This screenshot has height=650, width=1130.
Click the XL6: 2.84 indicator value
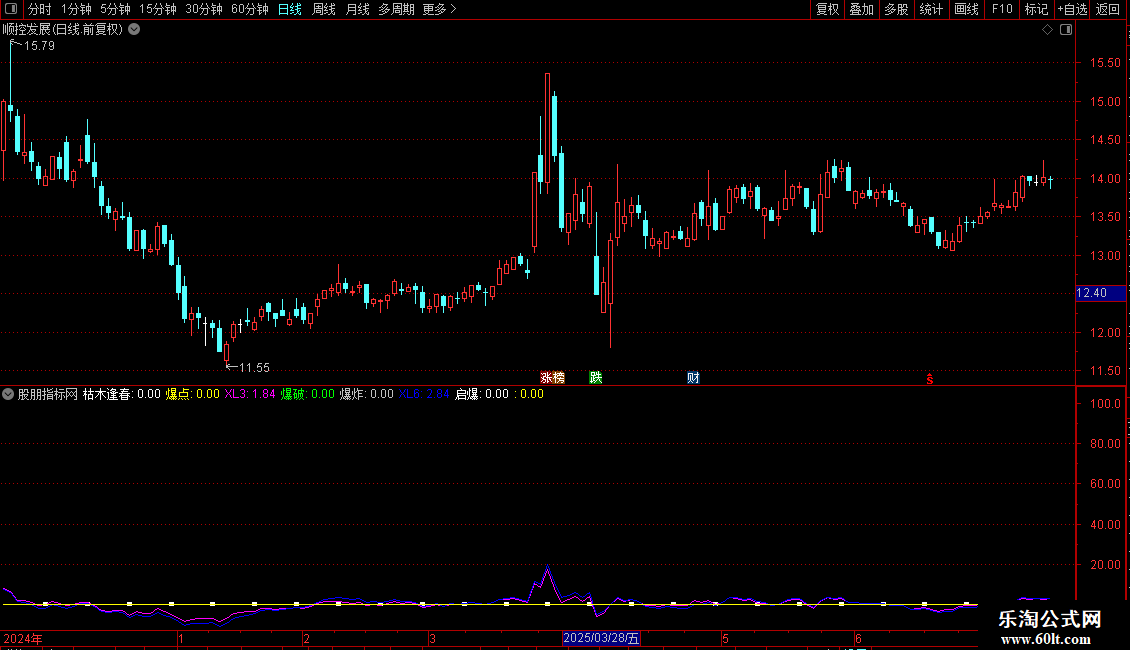coord(424,394)
